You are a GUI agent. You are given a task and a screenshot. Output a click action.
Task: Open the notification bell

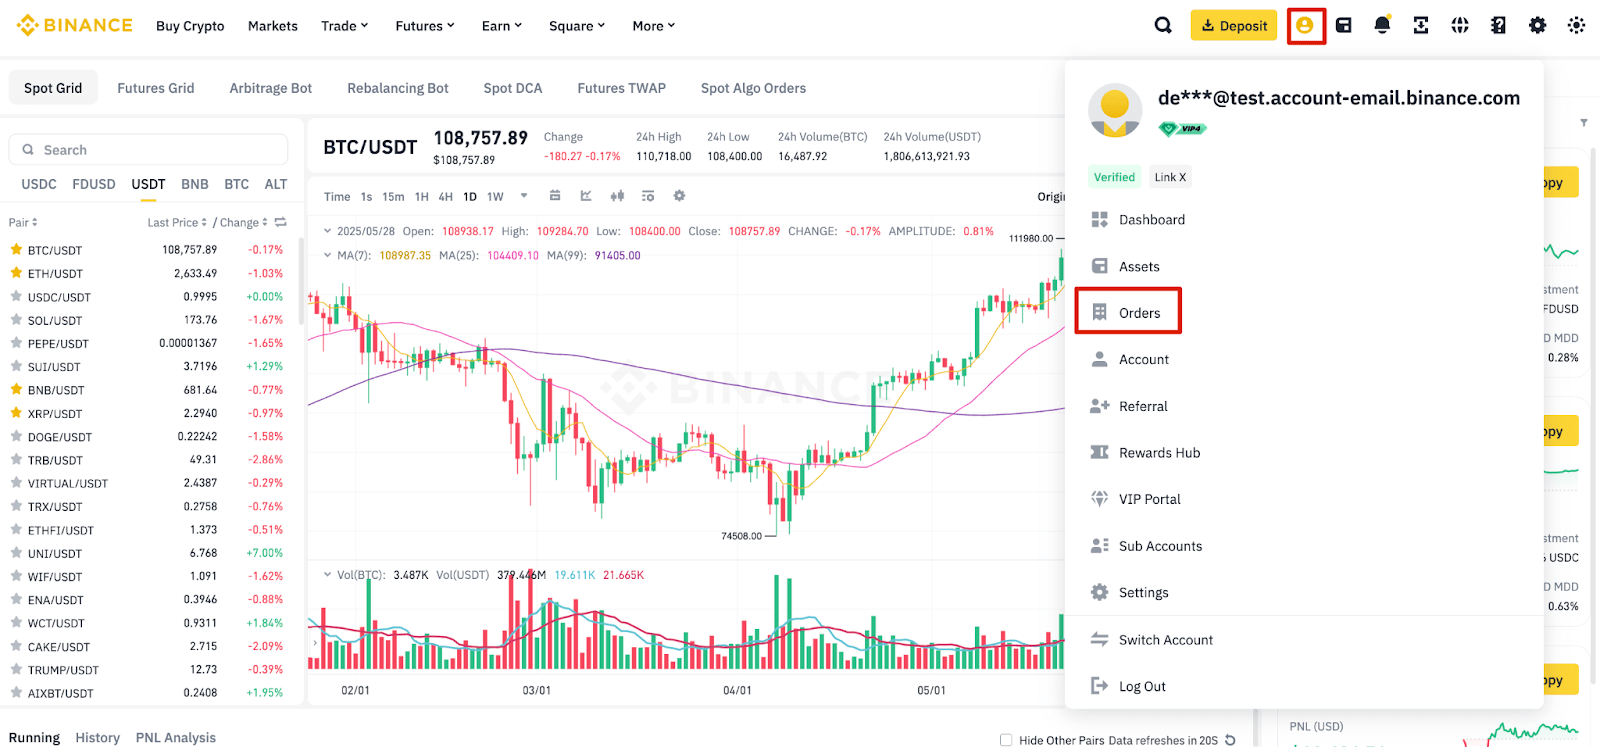(x=1382, y=25)
